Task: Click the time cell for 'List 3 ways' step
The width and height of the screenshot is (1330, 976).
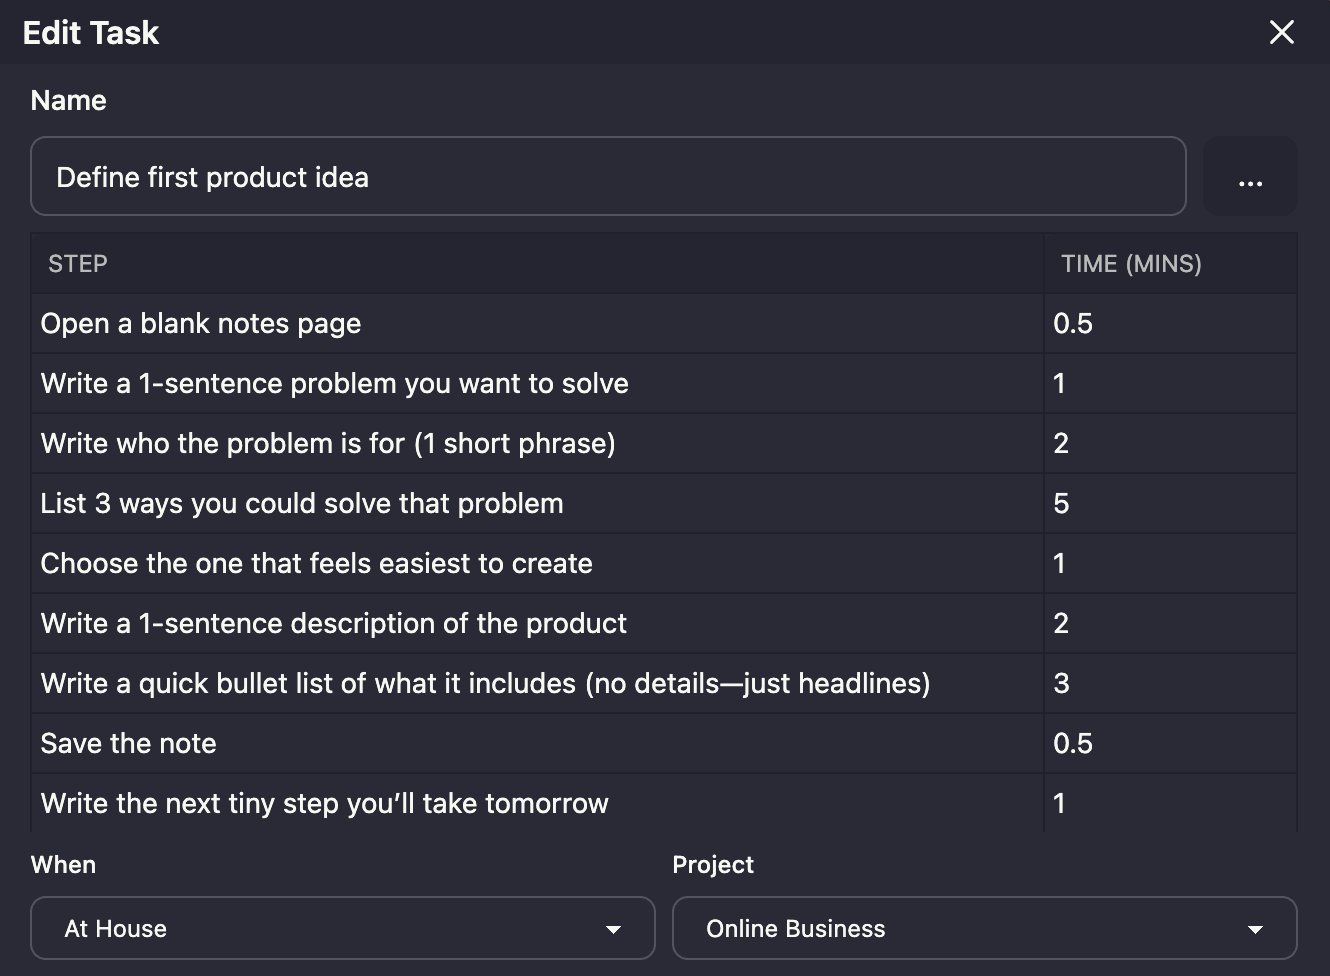Action: pos(1169,504)
